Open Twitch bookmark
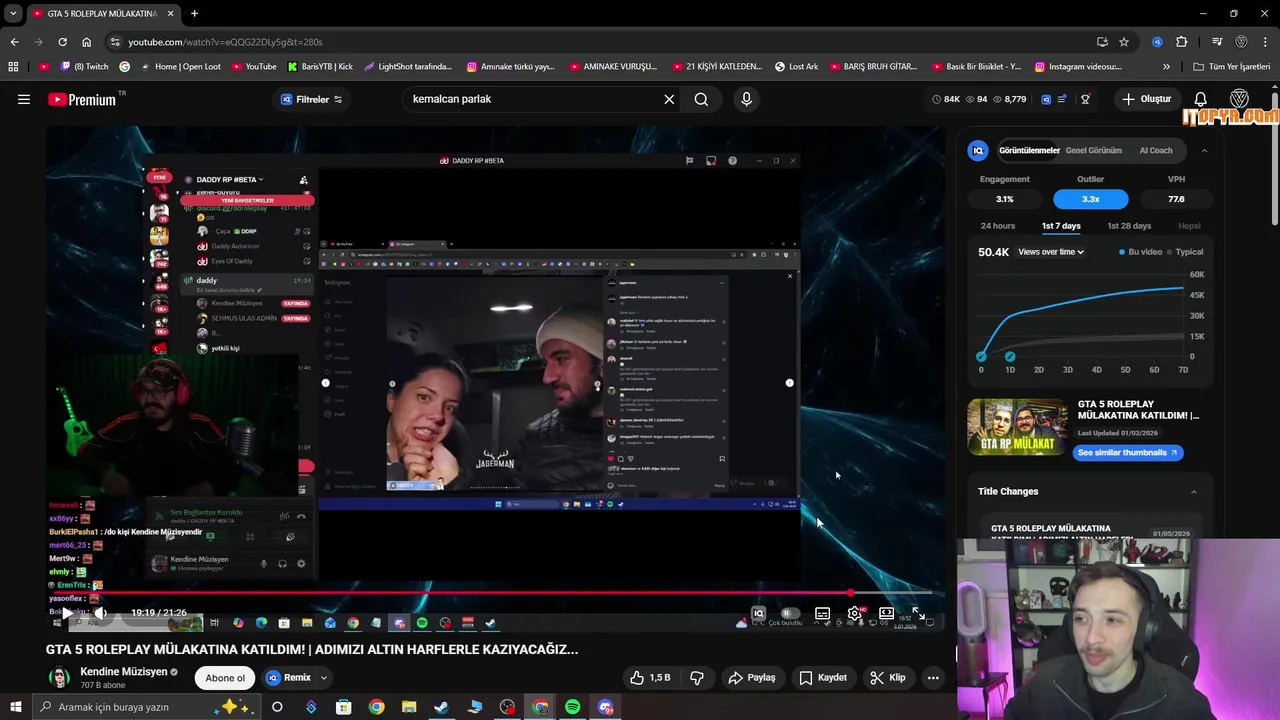This screenshot has height=720, width=1280. click(x=85, y=67)
